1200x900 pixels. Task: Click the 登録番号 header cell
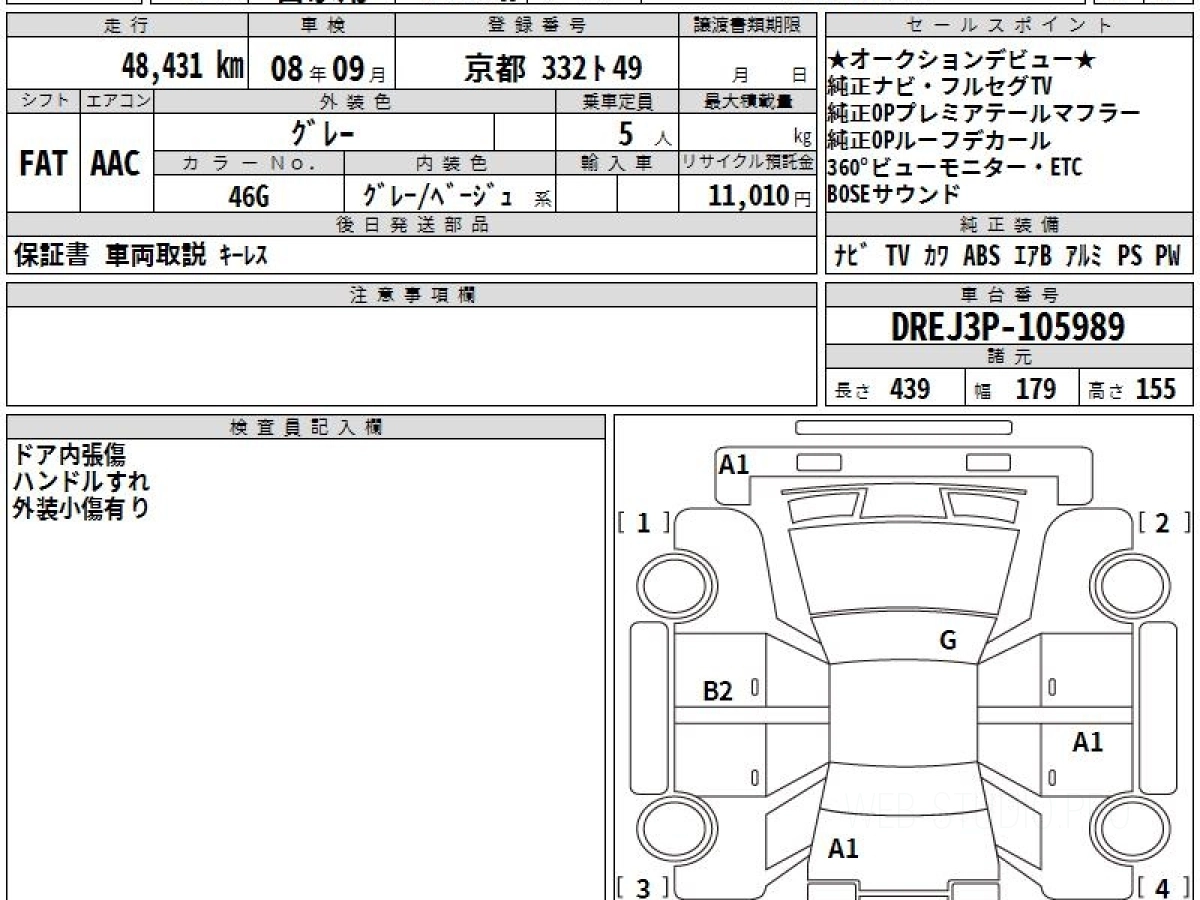tap(537, 26)
